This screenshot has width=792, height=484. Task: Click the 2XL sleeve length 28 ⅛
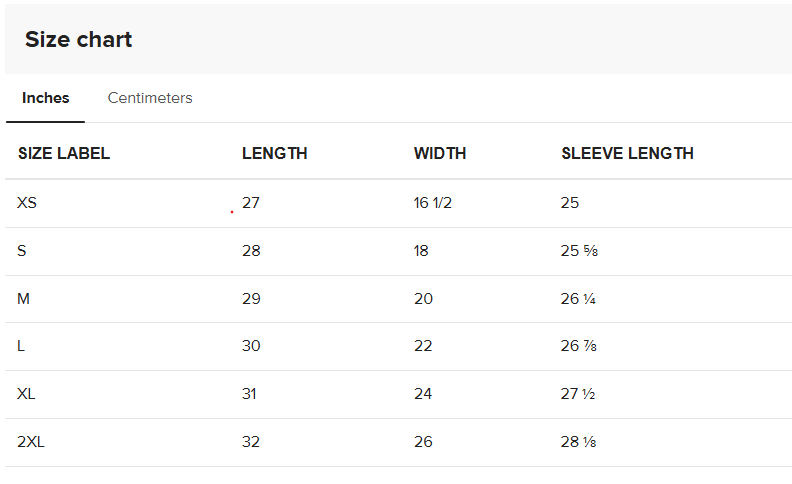point(578,442)
